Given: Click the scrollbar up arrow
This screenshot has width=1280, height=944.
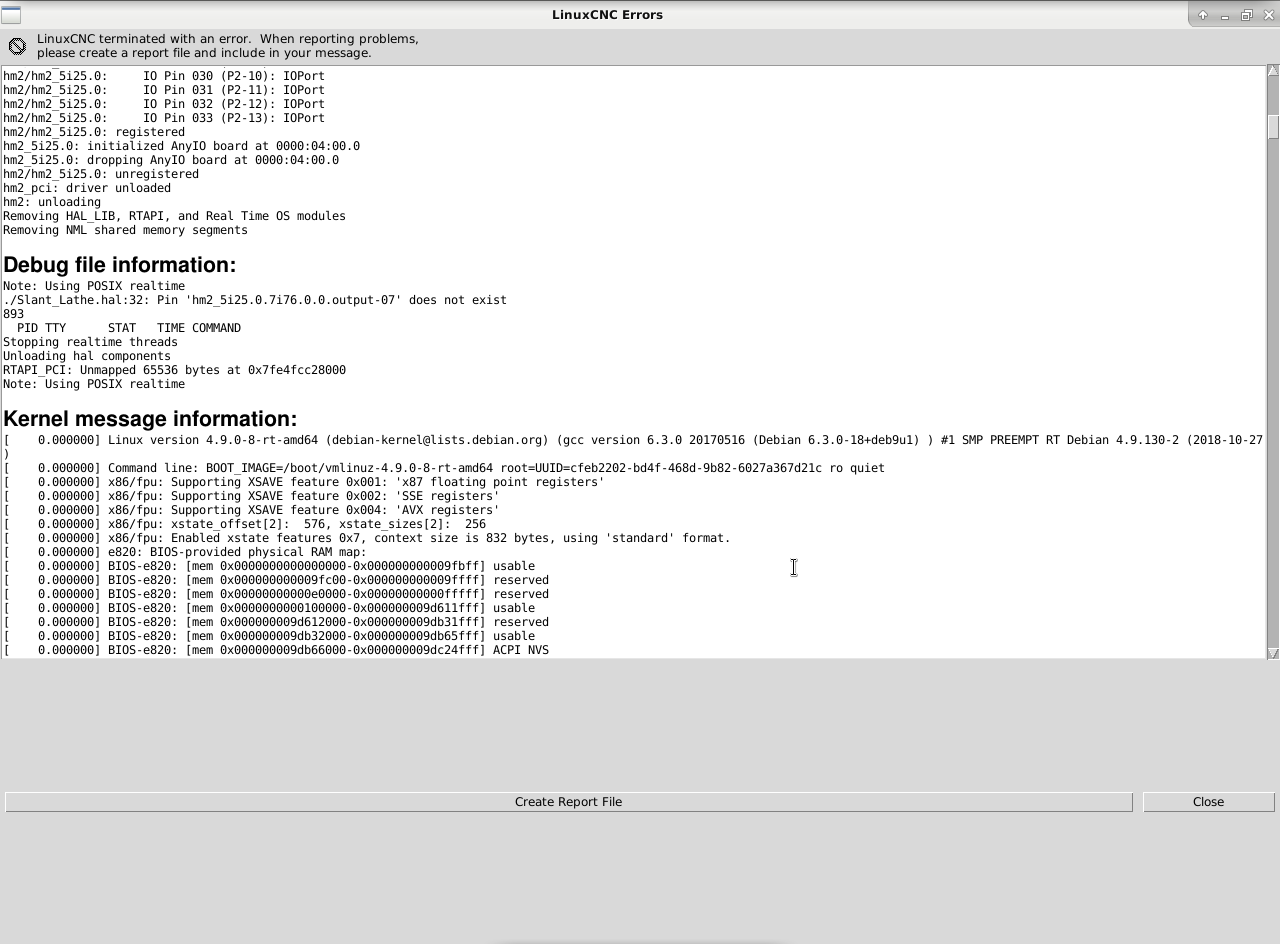Looking at the screenshot, I should pyautogui.click(x=1273, y=71).
